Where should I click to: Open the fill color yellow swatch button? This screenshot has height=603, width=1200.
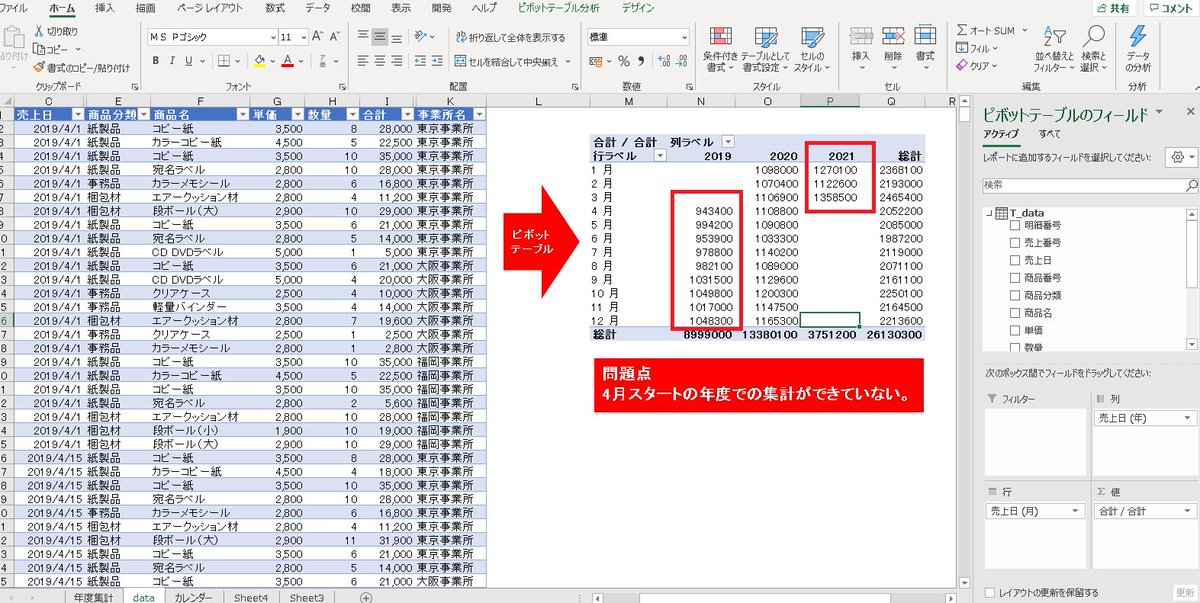(x=259, y=60)
